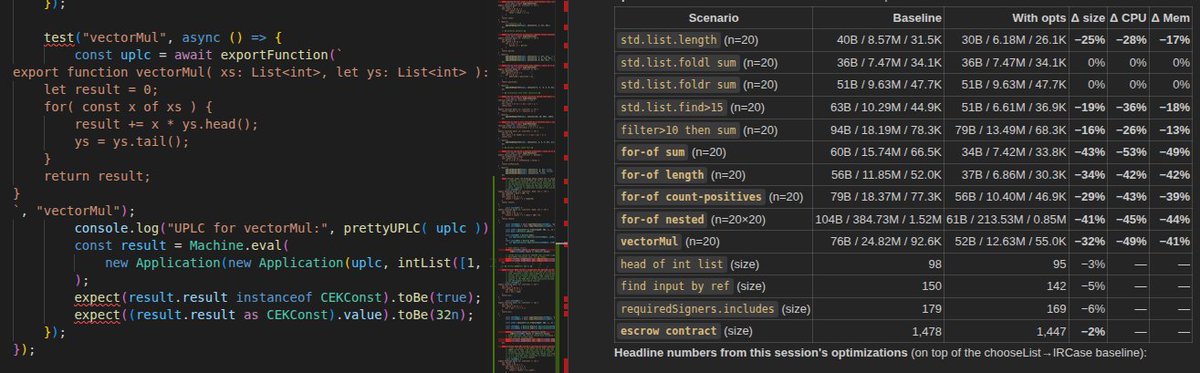Viewport: 1200px width, 373px height.
Task: Click the 'ys = ys.tail();' line
Action: tap(133, 141)
